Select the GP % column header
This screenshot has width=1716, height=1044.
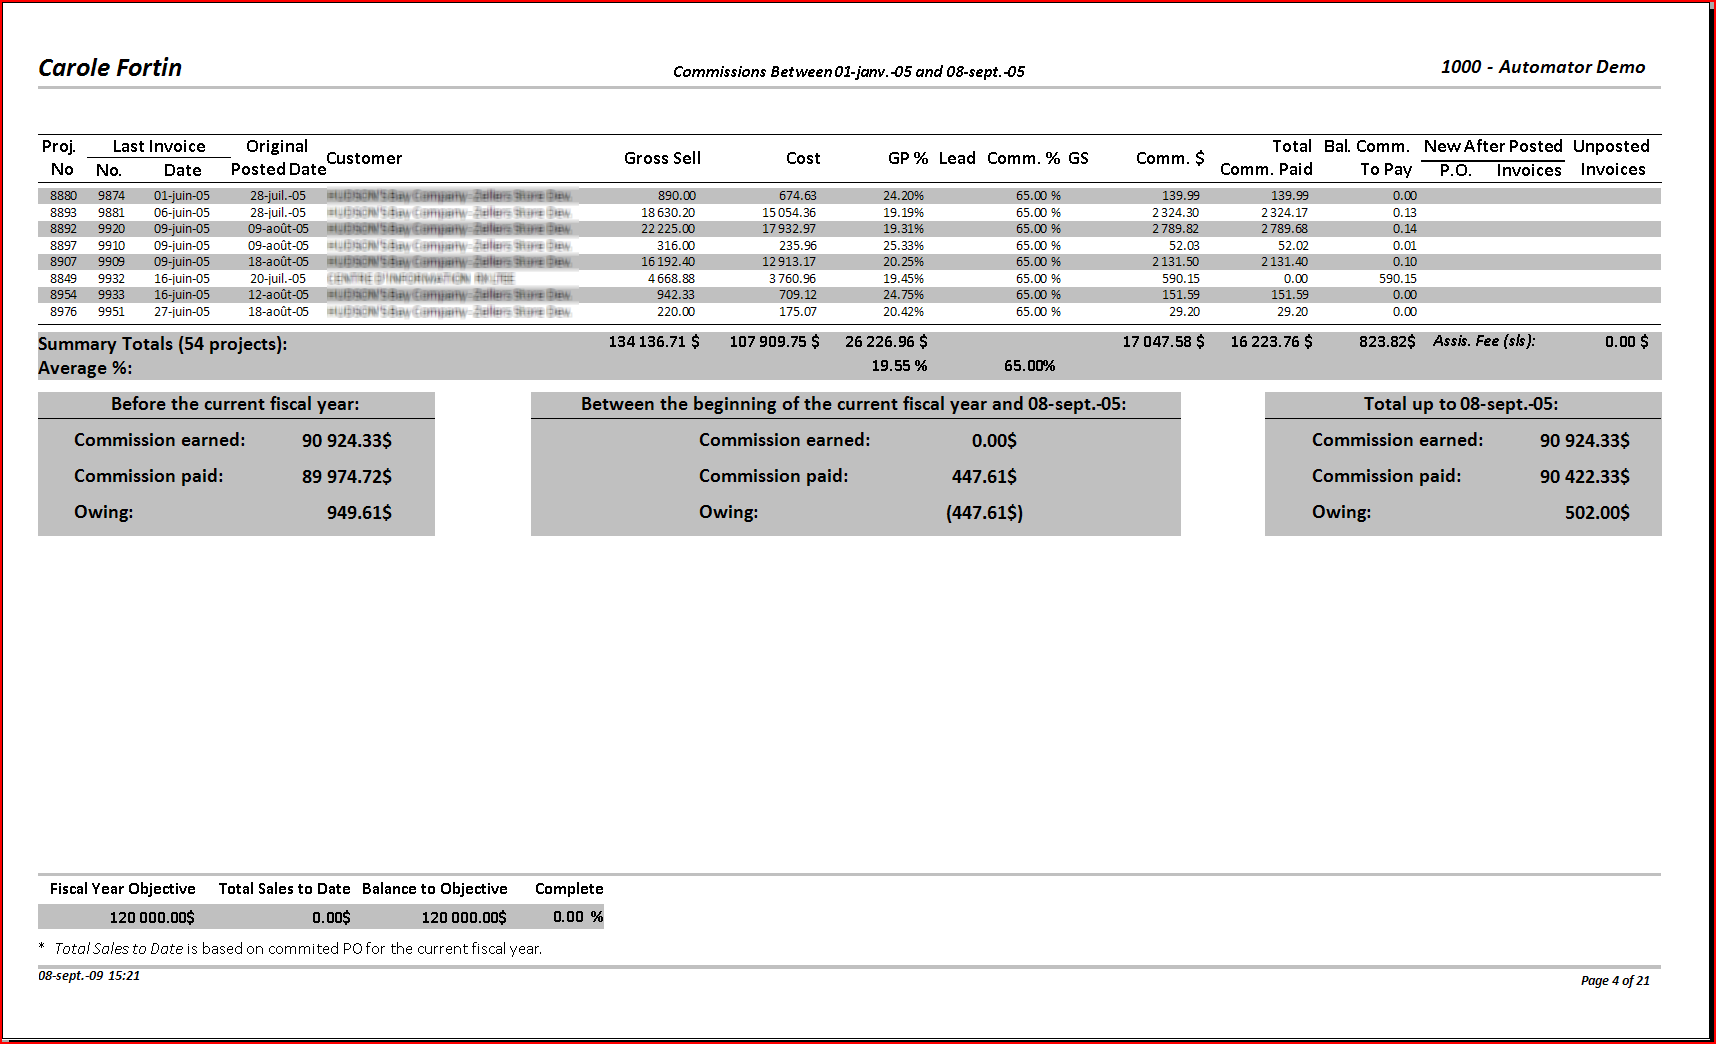(x=907, y=158)
